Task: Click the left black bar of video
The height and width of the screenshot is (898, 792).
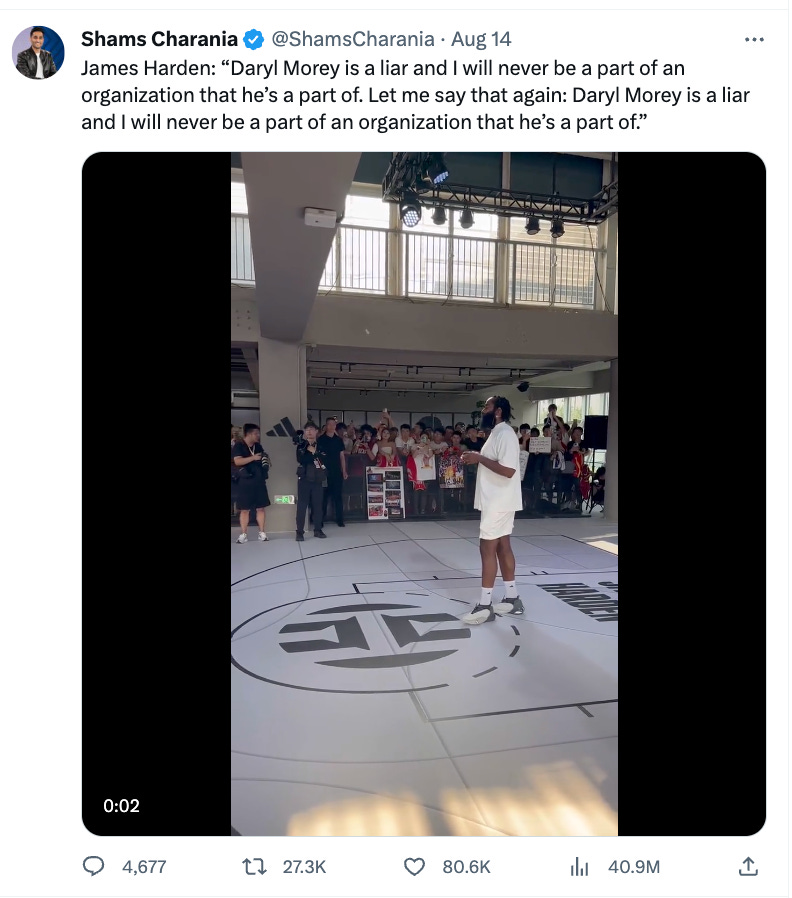Action: point(156,494)
